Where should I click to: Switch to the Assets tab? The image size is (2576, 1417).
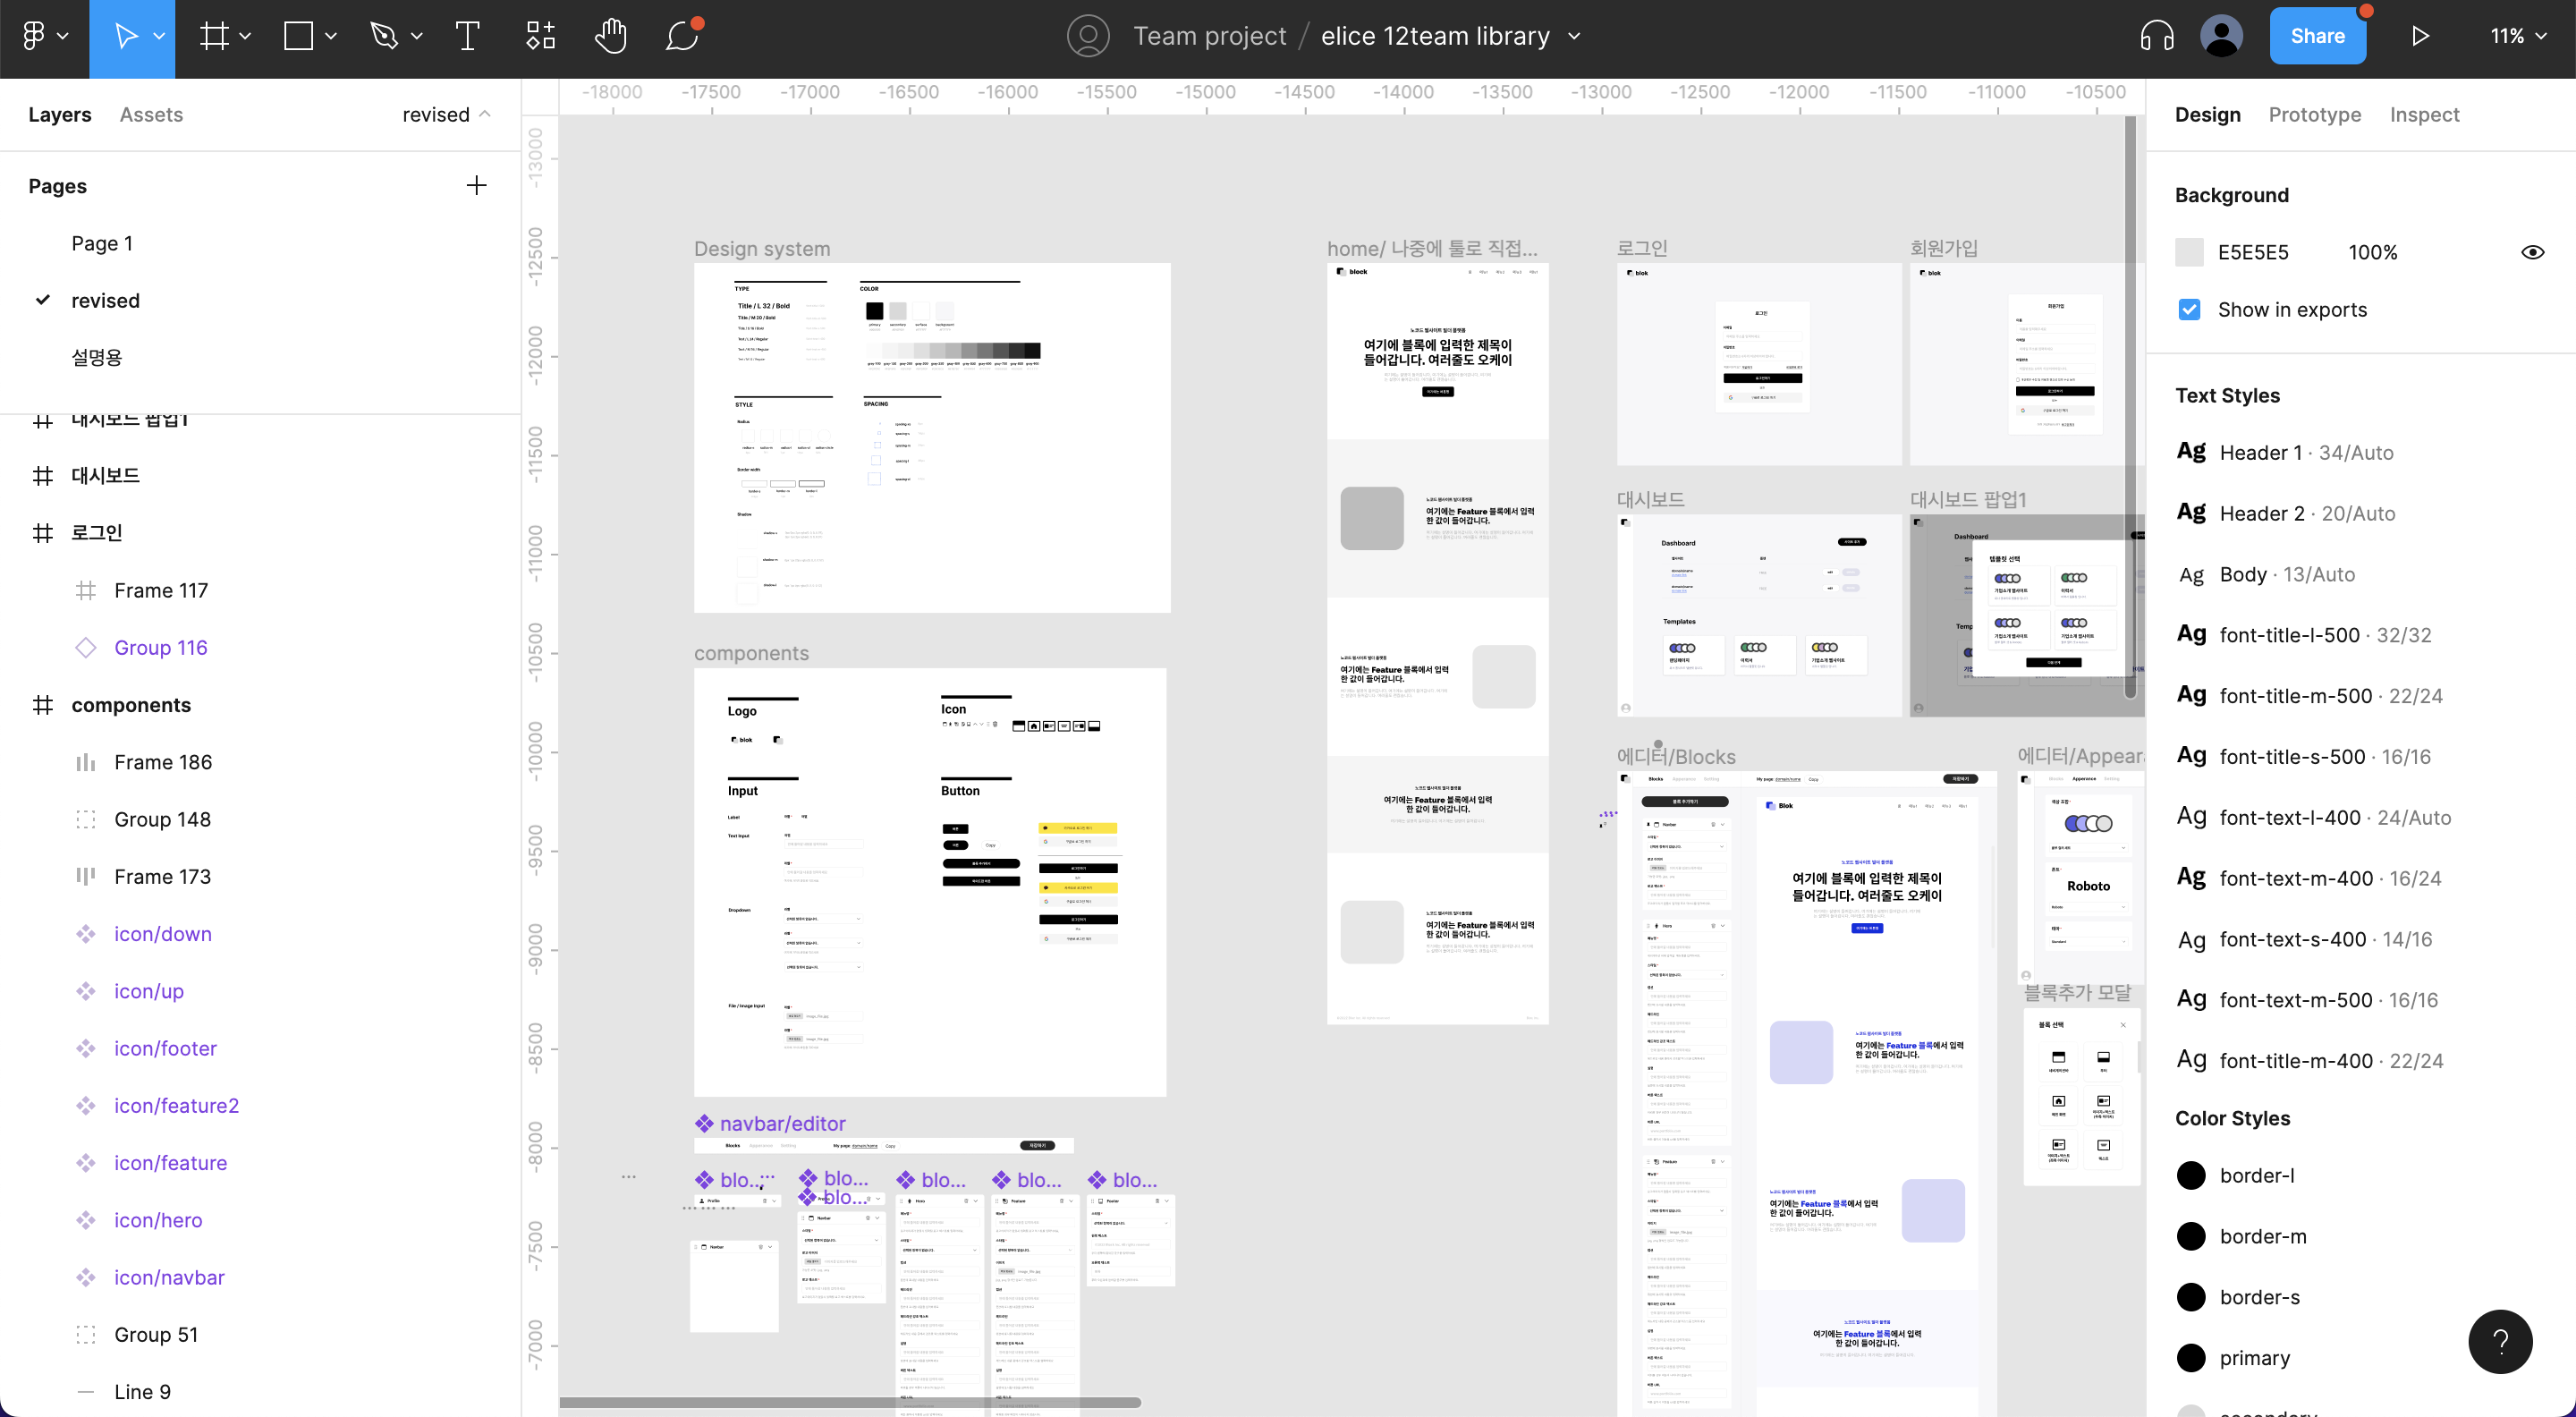pyautogui.click(x=151, y=114)
